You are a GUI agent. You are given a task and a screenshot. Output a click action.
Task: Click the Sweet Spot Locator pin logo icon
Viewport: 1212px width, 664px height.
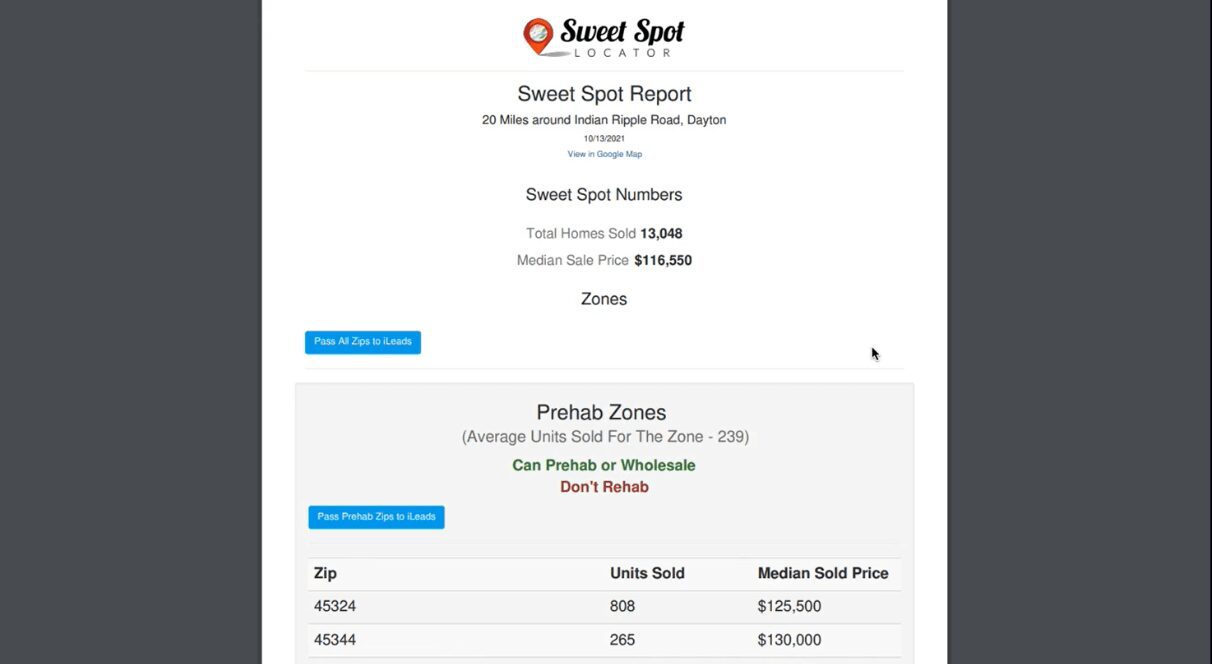coord(538,36)
